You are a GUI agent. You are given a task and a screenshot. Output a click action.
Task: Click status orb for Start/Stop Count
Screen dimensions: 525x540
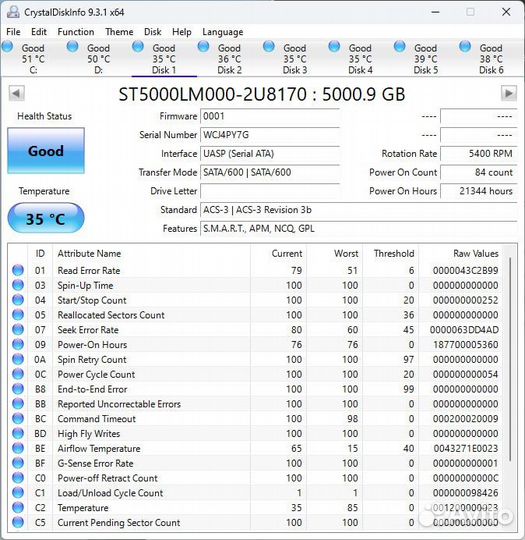click(18, 300)
